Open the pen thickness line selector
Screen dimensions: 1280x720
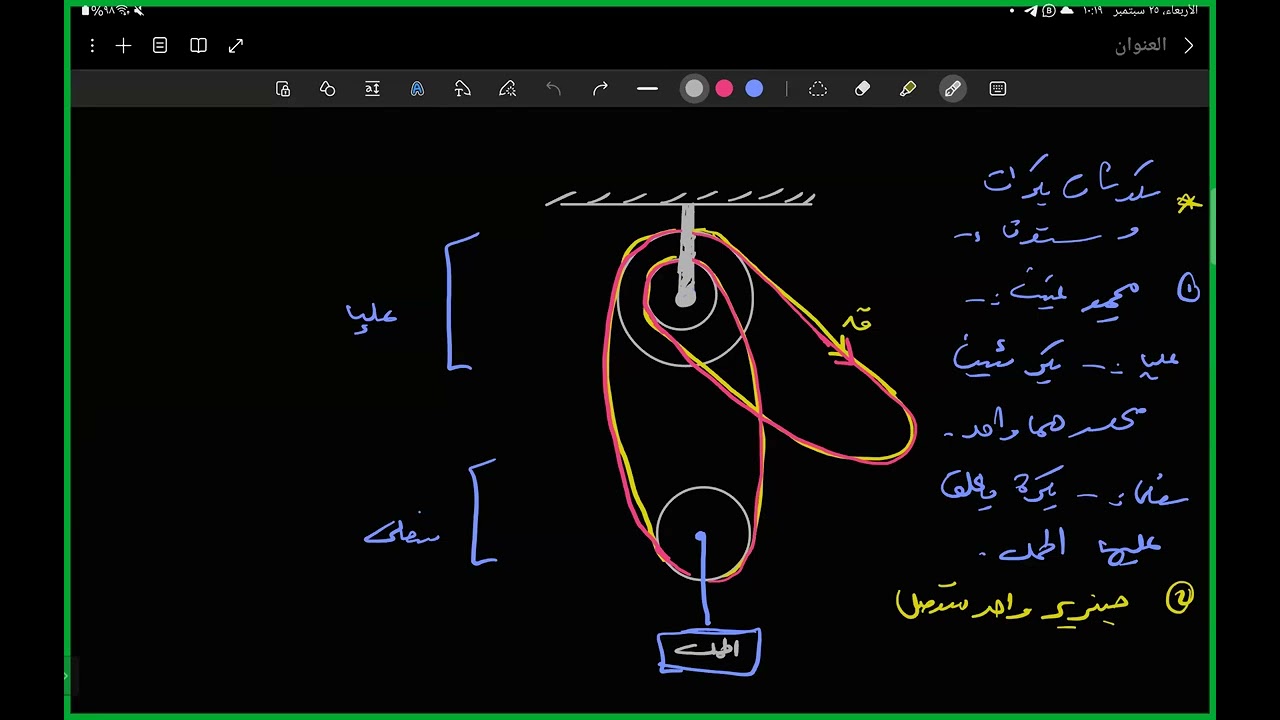647,89
